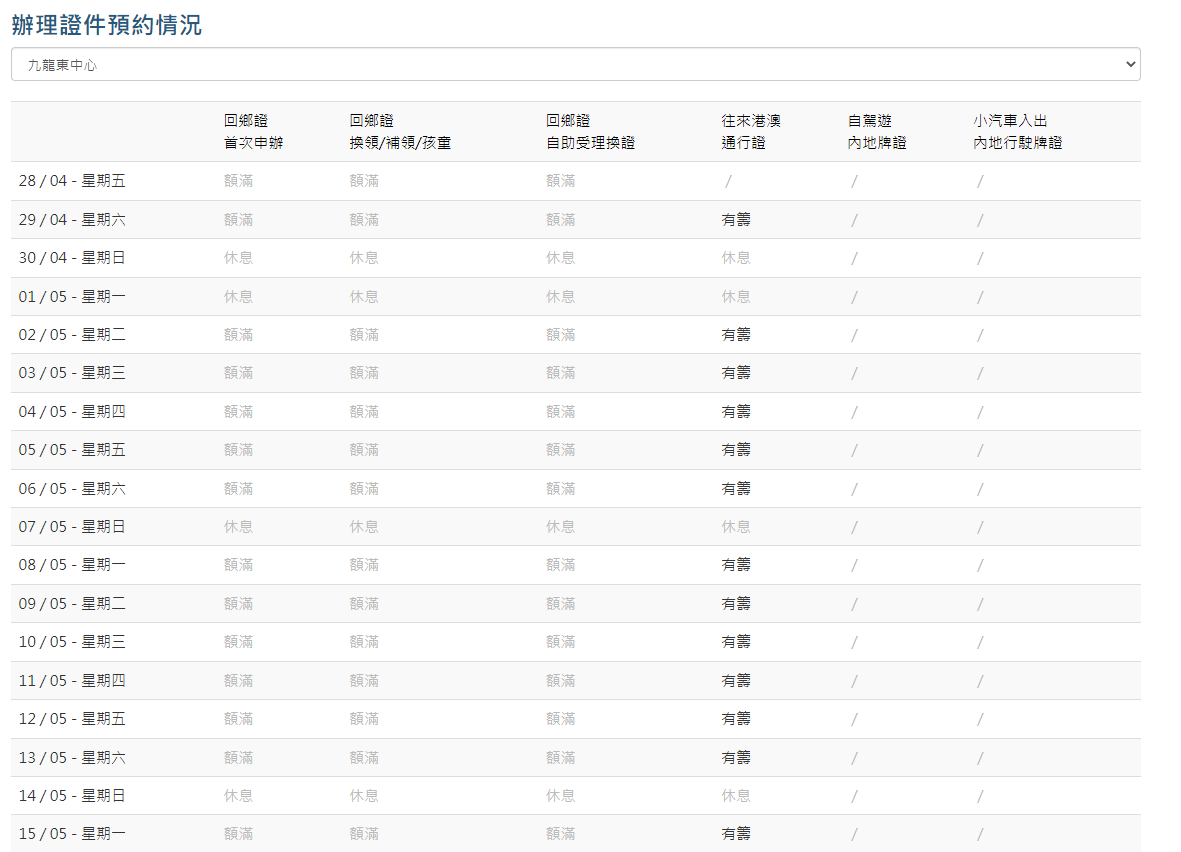Screen dimensions: 1181x852
Task: Select 有籌 for 06/05 星期六
Action: point(736,489)
